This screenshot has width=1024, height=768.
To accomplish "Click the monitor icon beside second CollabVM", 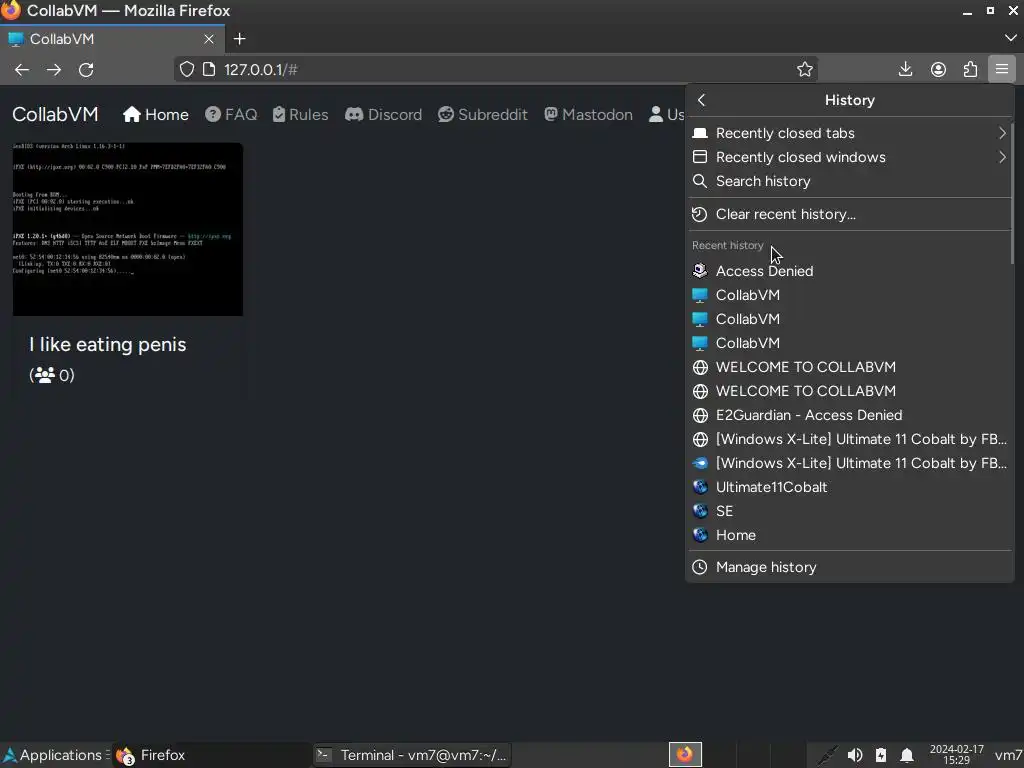I will [x=700, y=319].
